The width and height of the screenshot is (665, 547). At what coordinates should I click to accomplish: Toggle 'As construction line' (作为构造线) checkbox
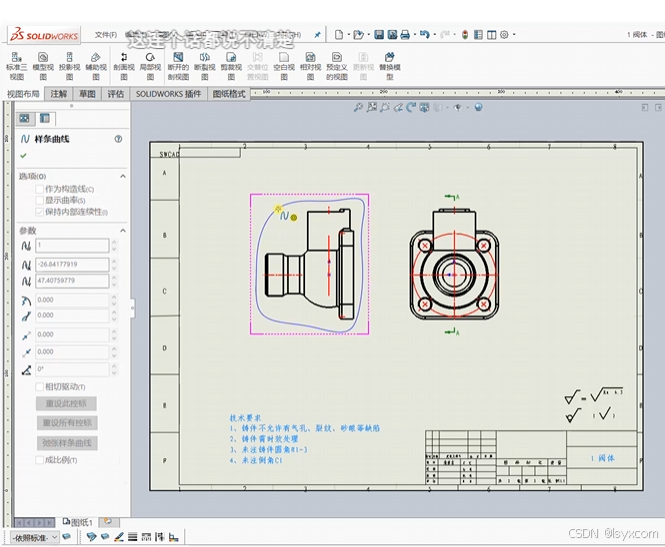click(39, 189)
